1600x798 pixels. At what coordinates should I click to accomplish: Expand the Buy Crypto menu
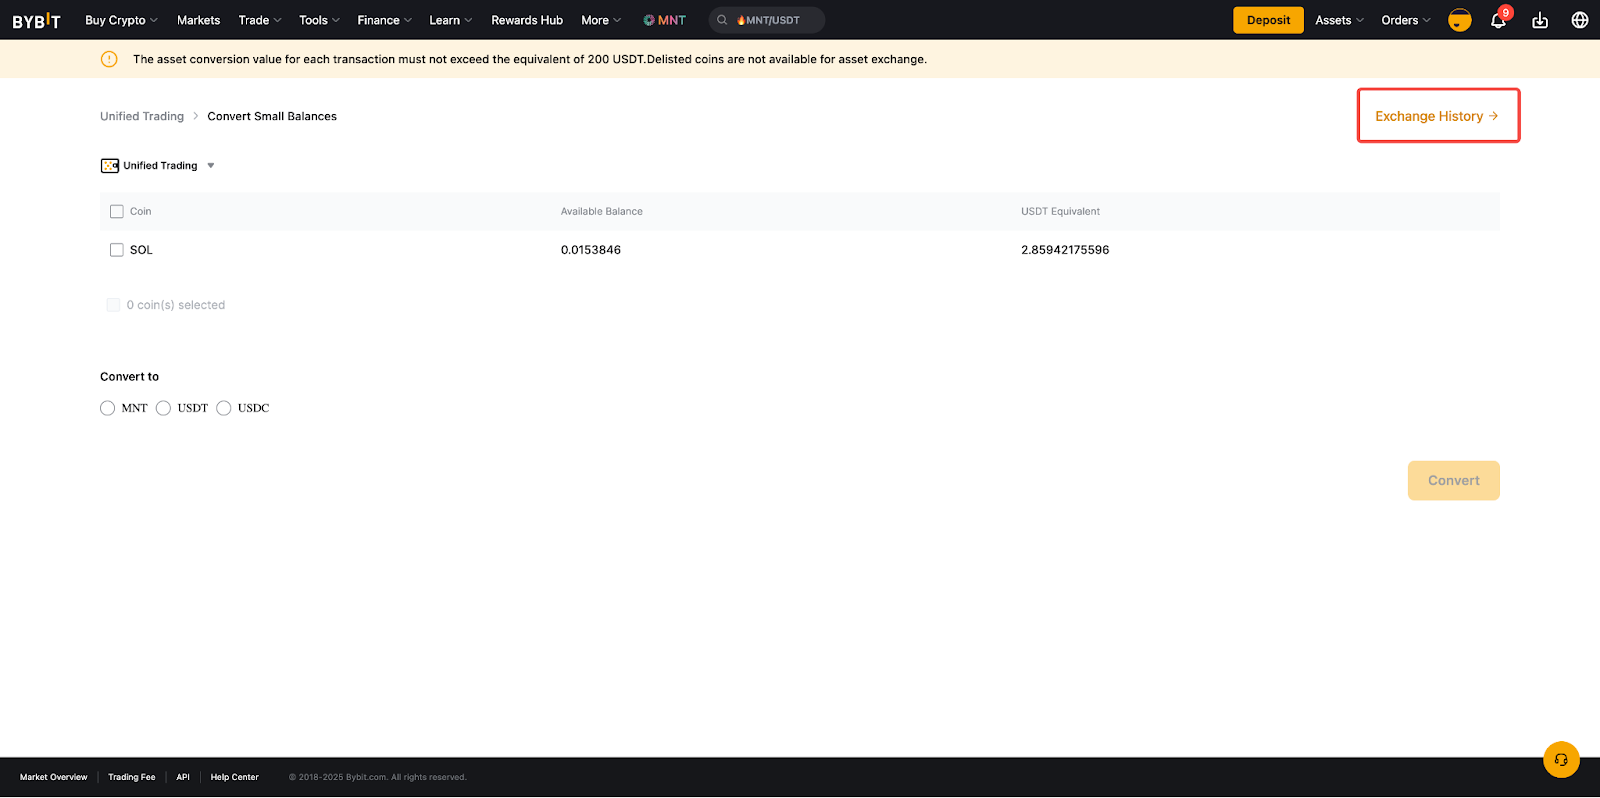click(121, 20)
